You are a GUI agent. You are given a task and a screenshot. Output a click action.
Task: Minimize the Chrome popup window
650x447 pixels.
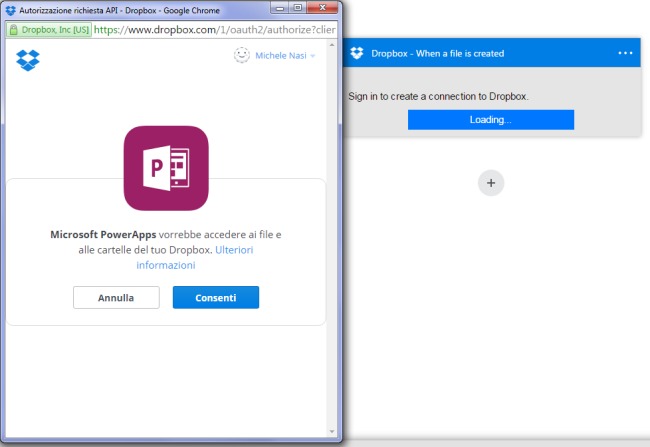pos(280,8)
